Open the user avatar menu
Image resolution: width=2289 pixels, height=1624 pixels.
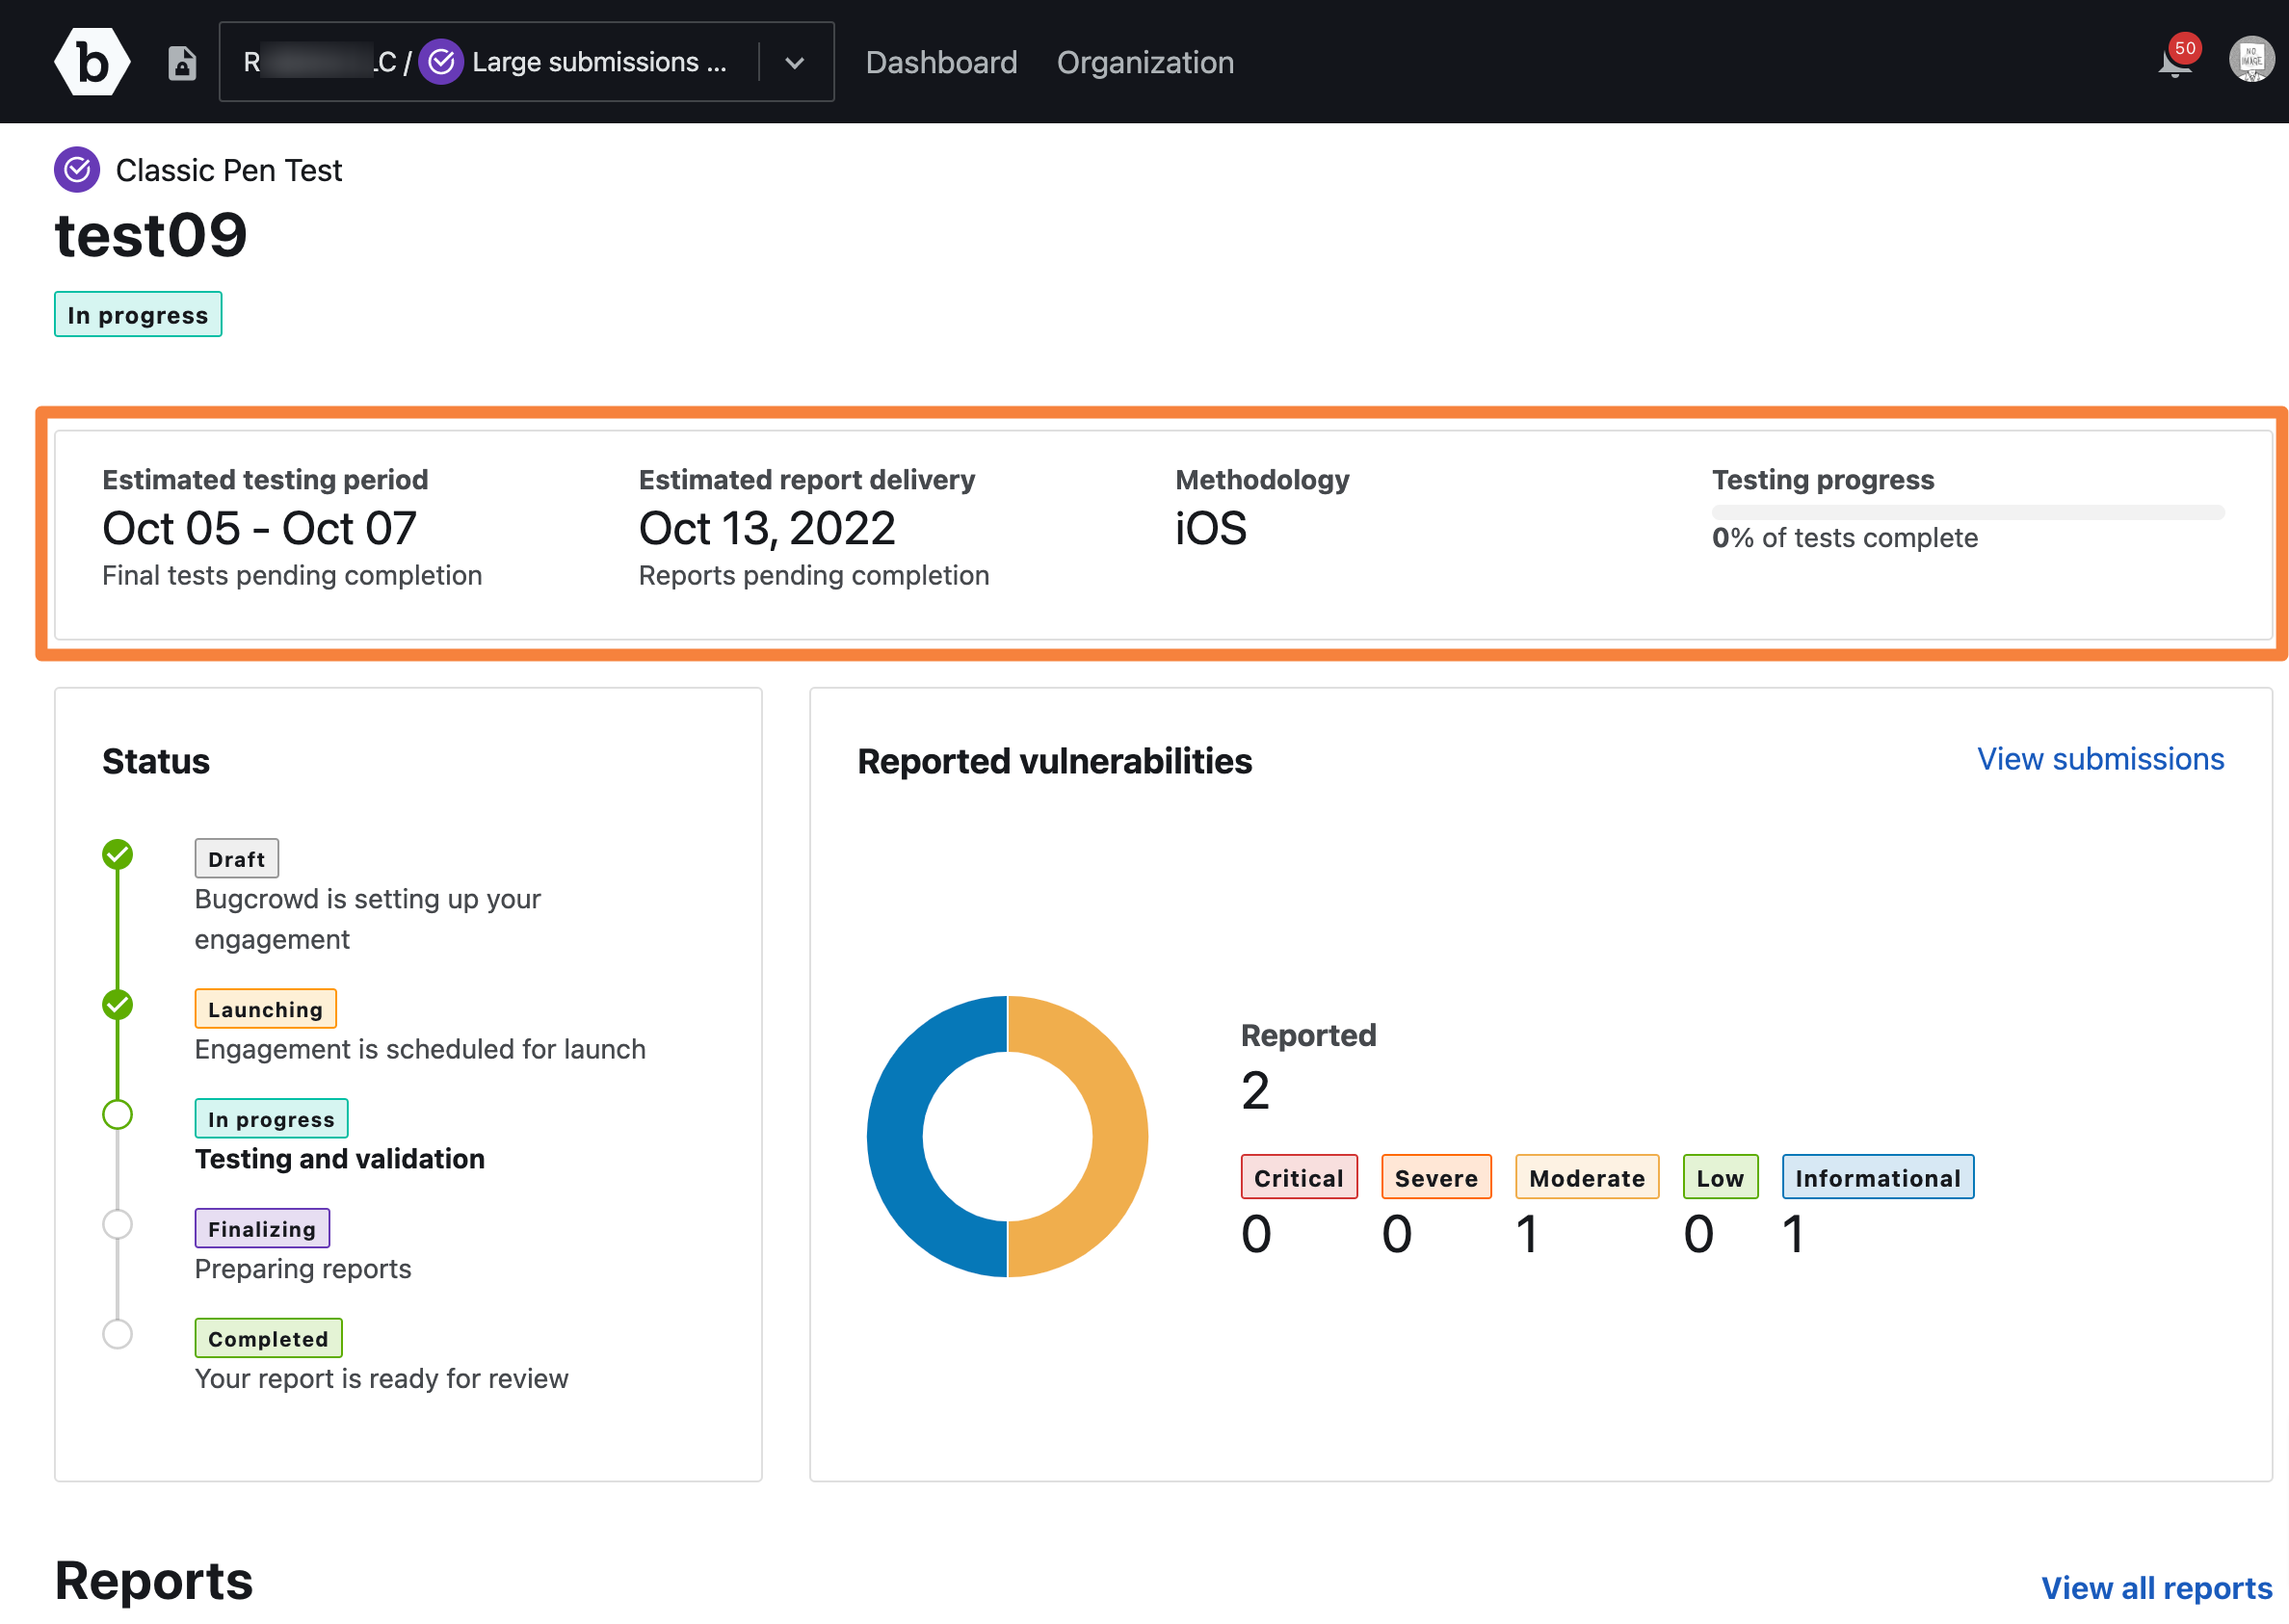2251,60
